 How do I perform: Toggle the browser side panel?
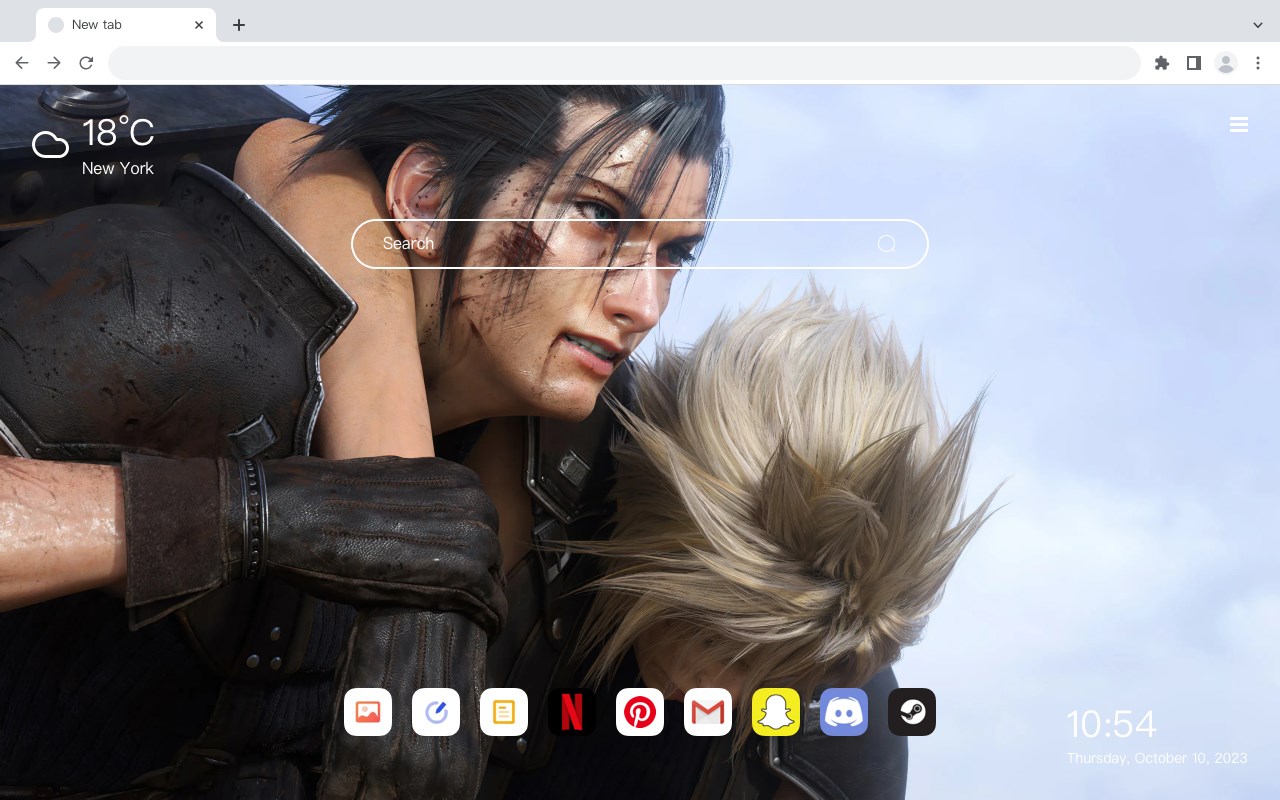pos(1193,63)
